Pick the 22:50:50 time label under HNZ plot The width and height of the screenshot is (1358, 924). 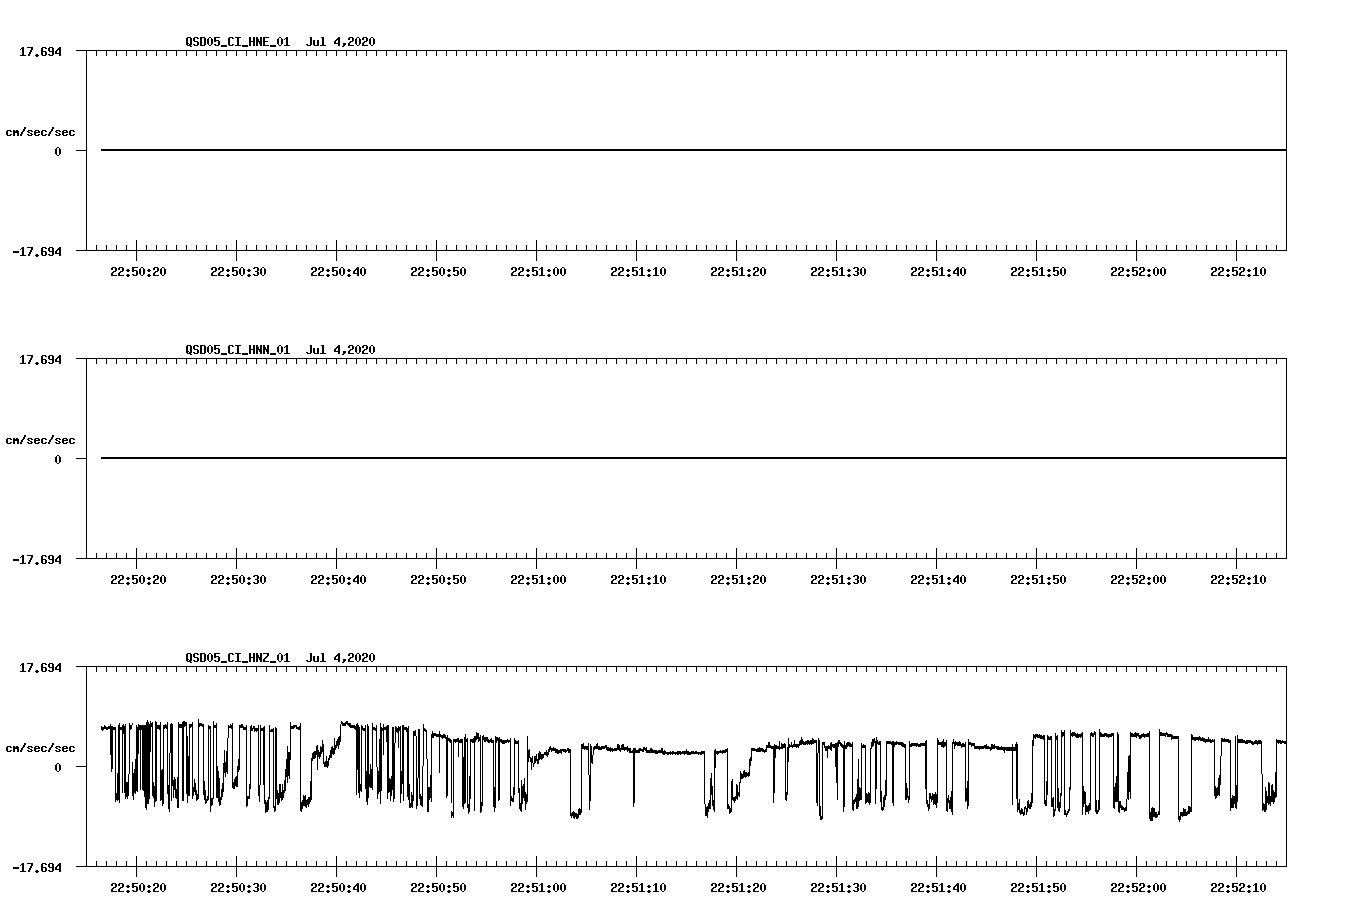(438, 888)
